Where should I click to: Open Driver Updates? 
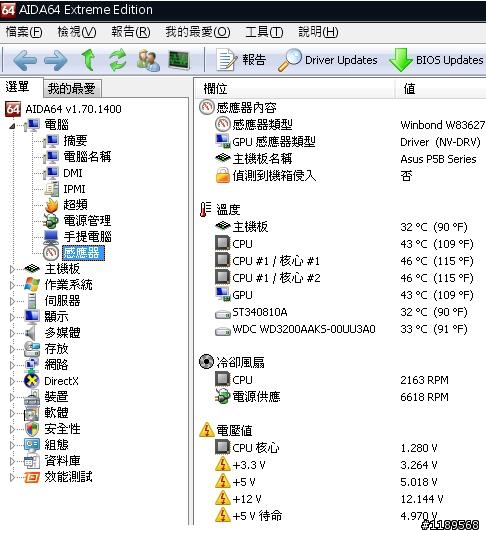(x=328, y=60)
